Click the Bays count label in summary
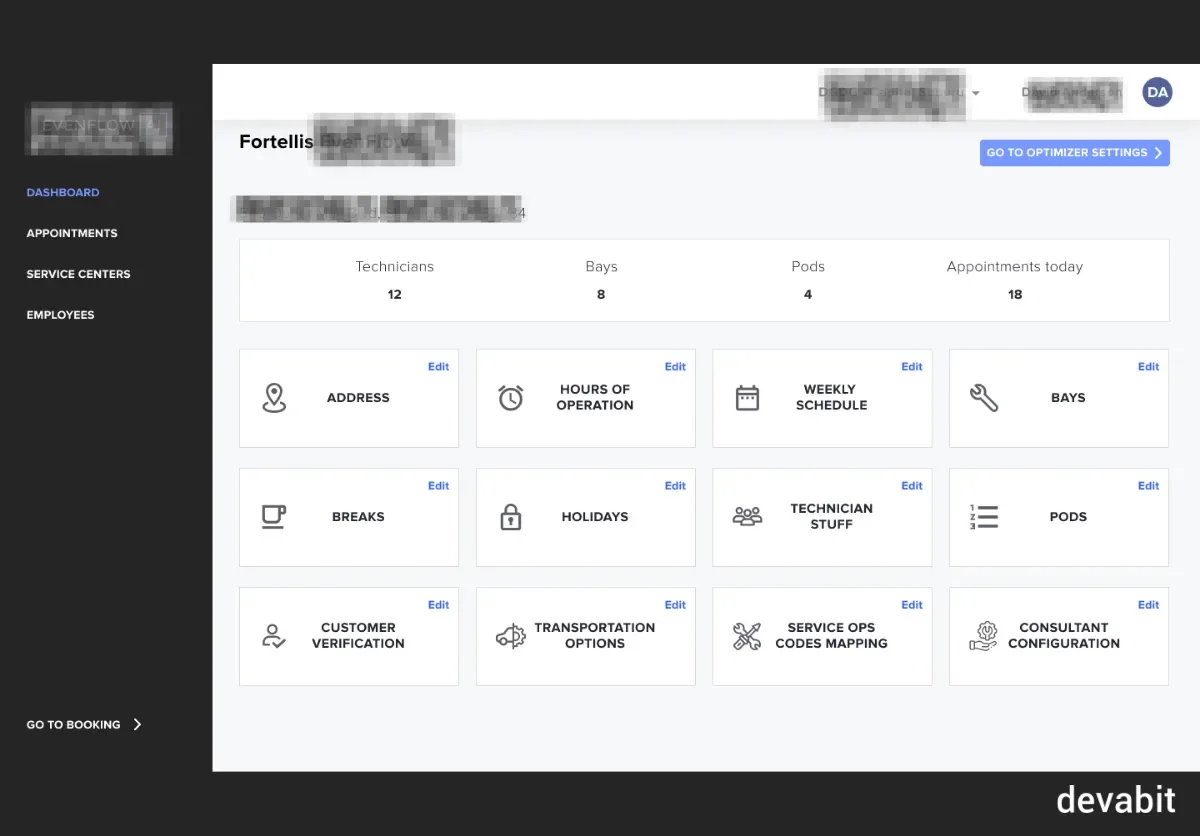Image resolution: width=1200 pixels, height=836 pixels. pyautogui.click(x=601, y=267)
